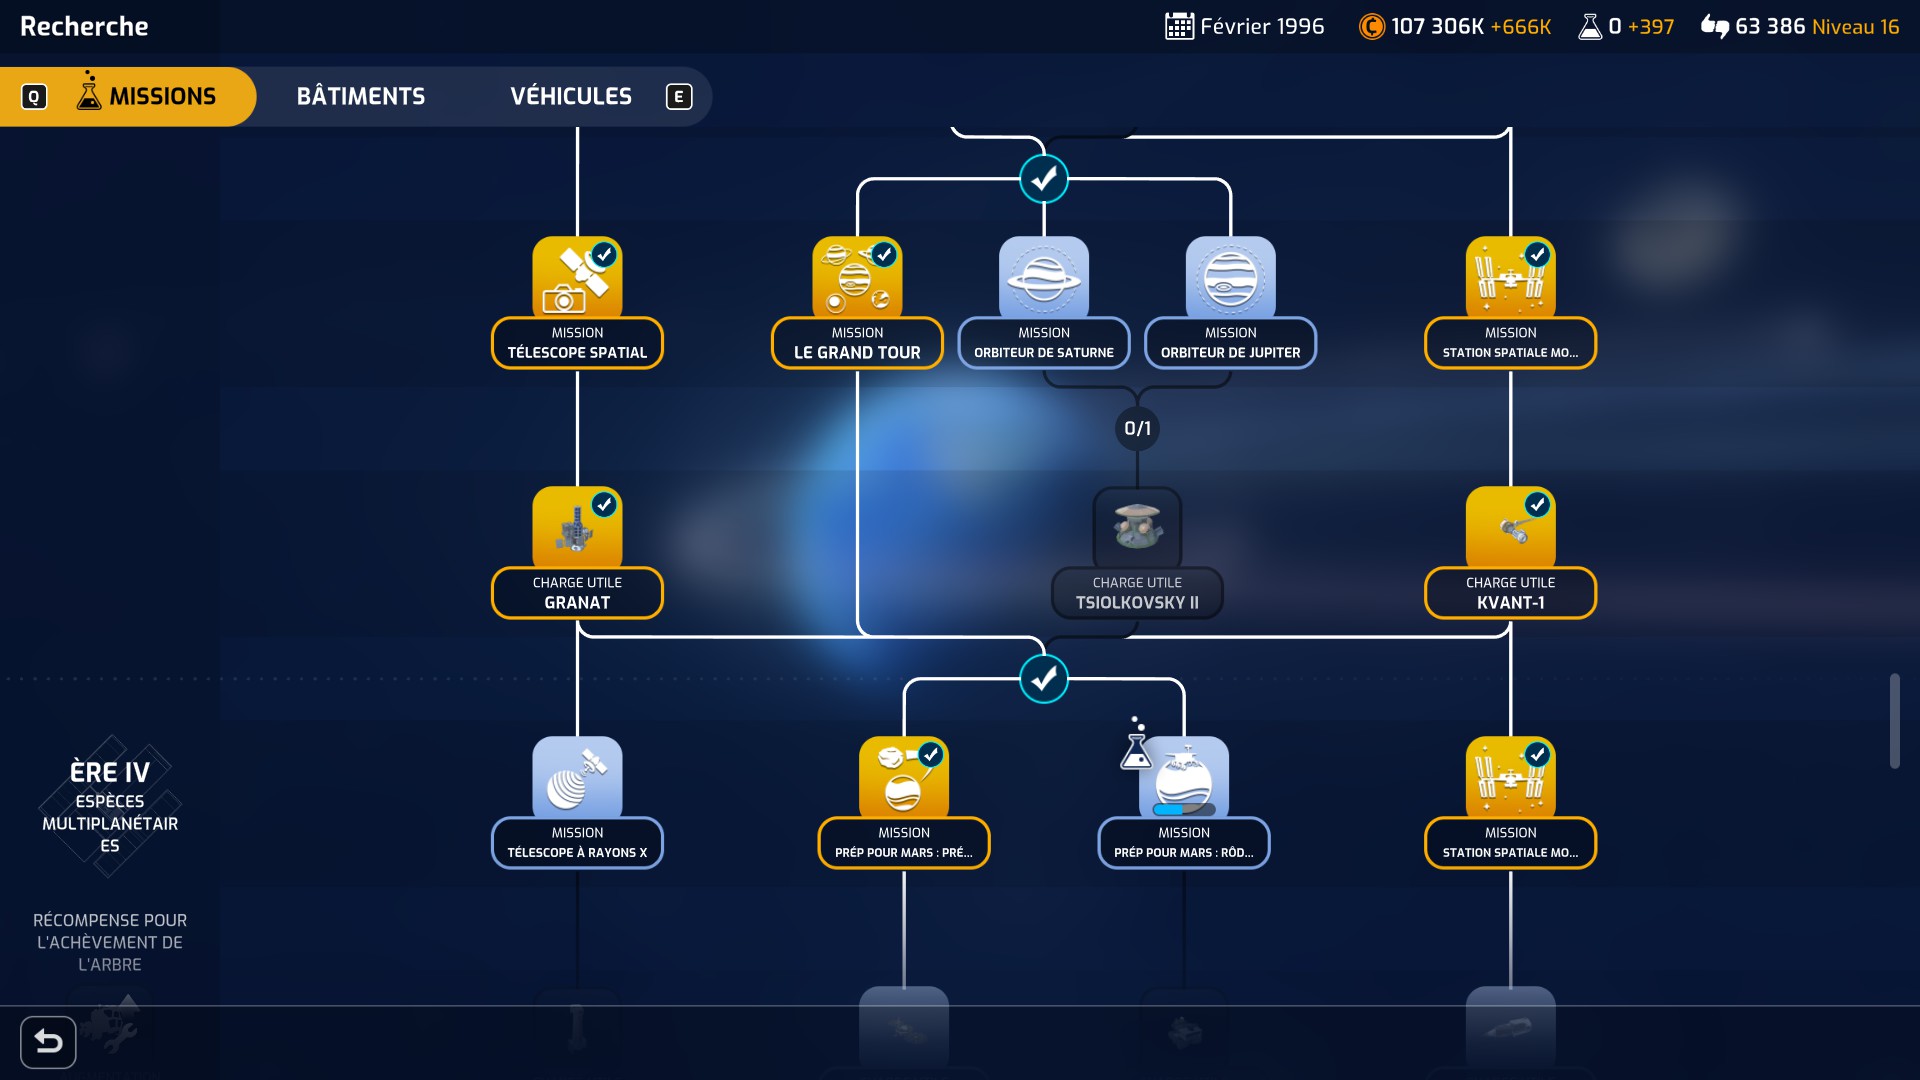This screenshot has width=1920, height=1080.
Task: Click the back arrow button
Action: (x=48, y=1042)
